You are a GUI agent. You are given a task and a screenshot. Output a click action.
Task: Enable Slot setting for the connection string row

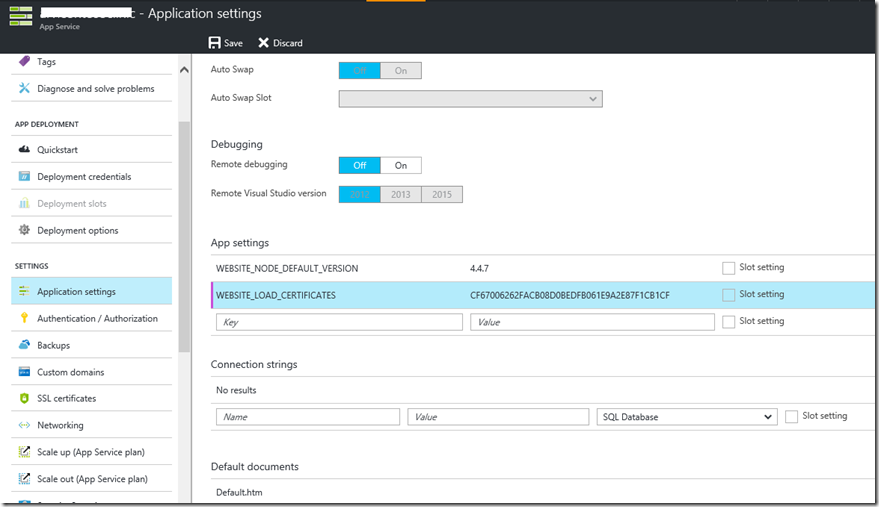[792, 417]
